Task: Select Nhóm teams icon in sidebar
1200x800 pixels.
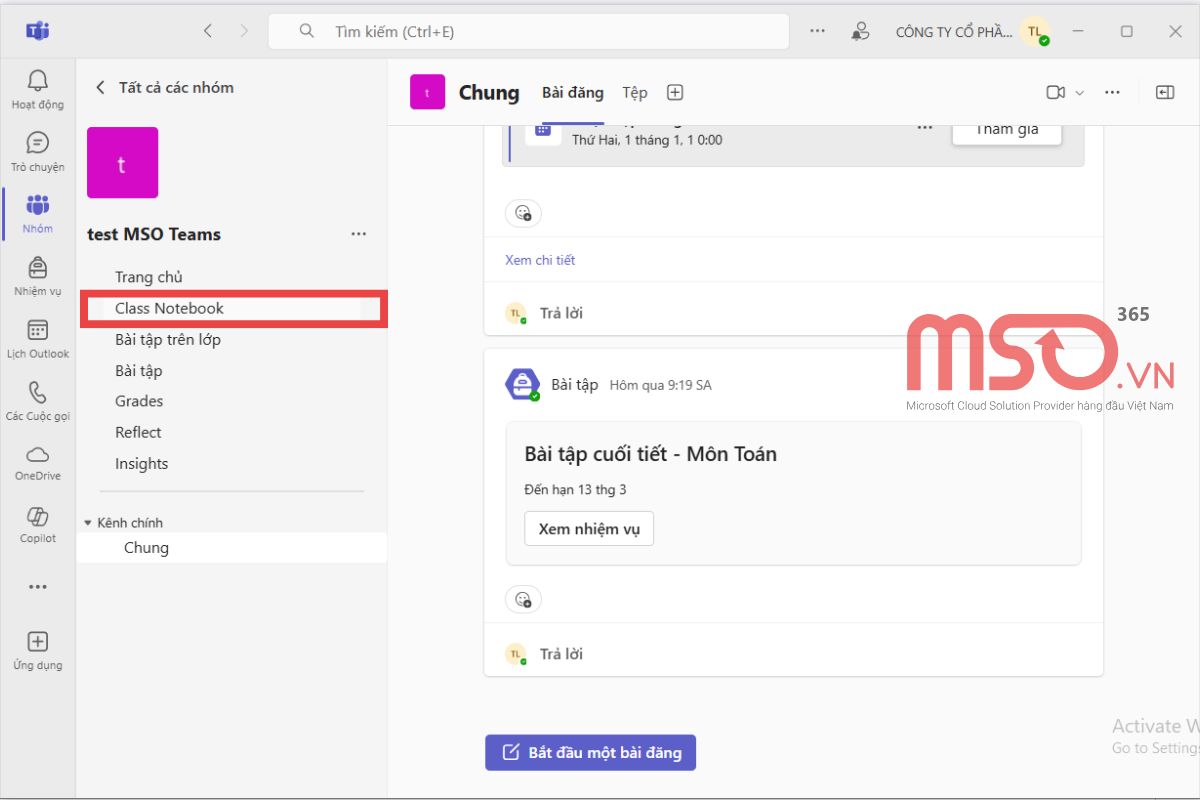Action: tap(38, 213)
